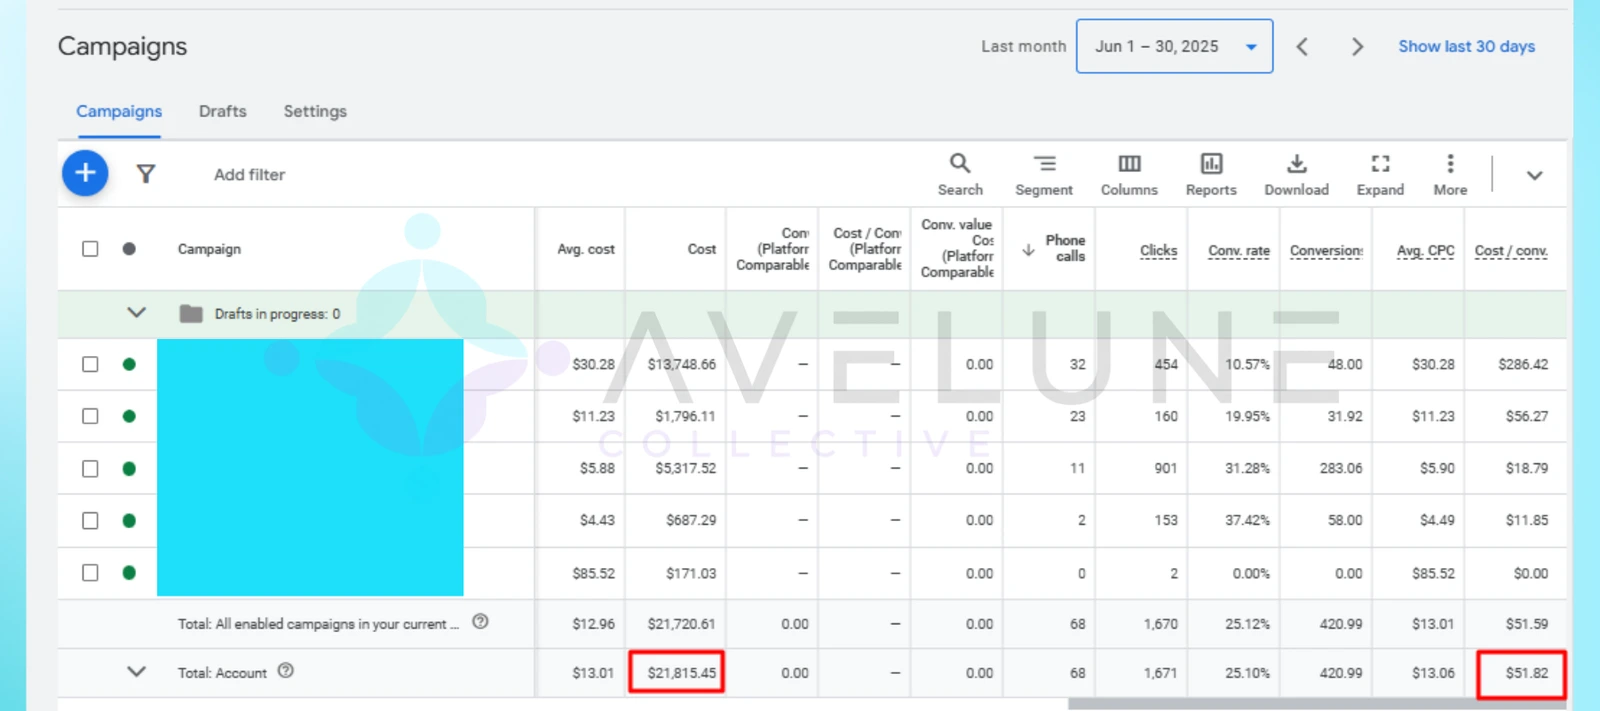
Task: Click the horizontal table scrollbar
Action: point(1317,704)
